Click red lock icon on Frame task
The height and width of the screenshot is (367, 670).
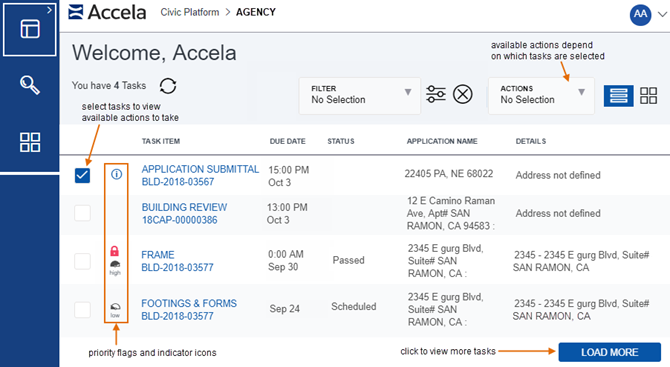pyautogui.click(x=115, y=251)
